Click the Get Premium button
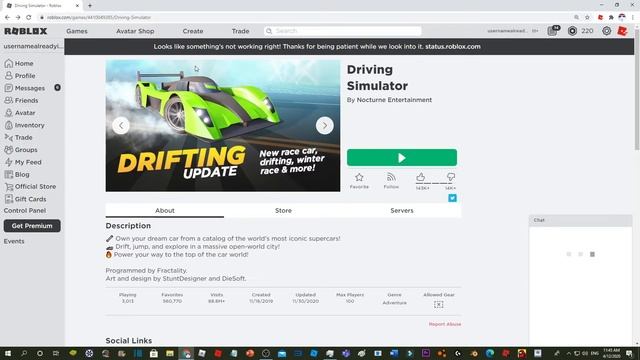The height and width of the screenshot is (360, 640). 32,226
